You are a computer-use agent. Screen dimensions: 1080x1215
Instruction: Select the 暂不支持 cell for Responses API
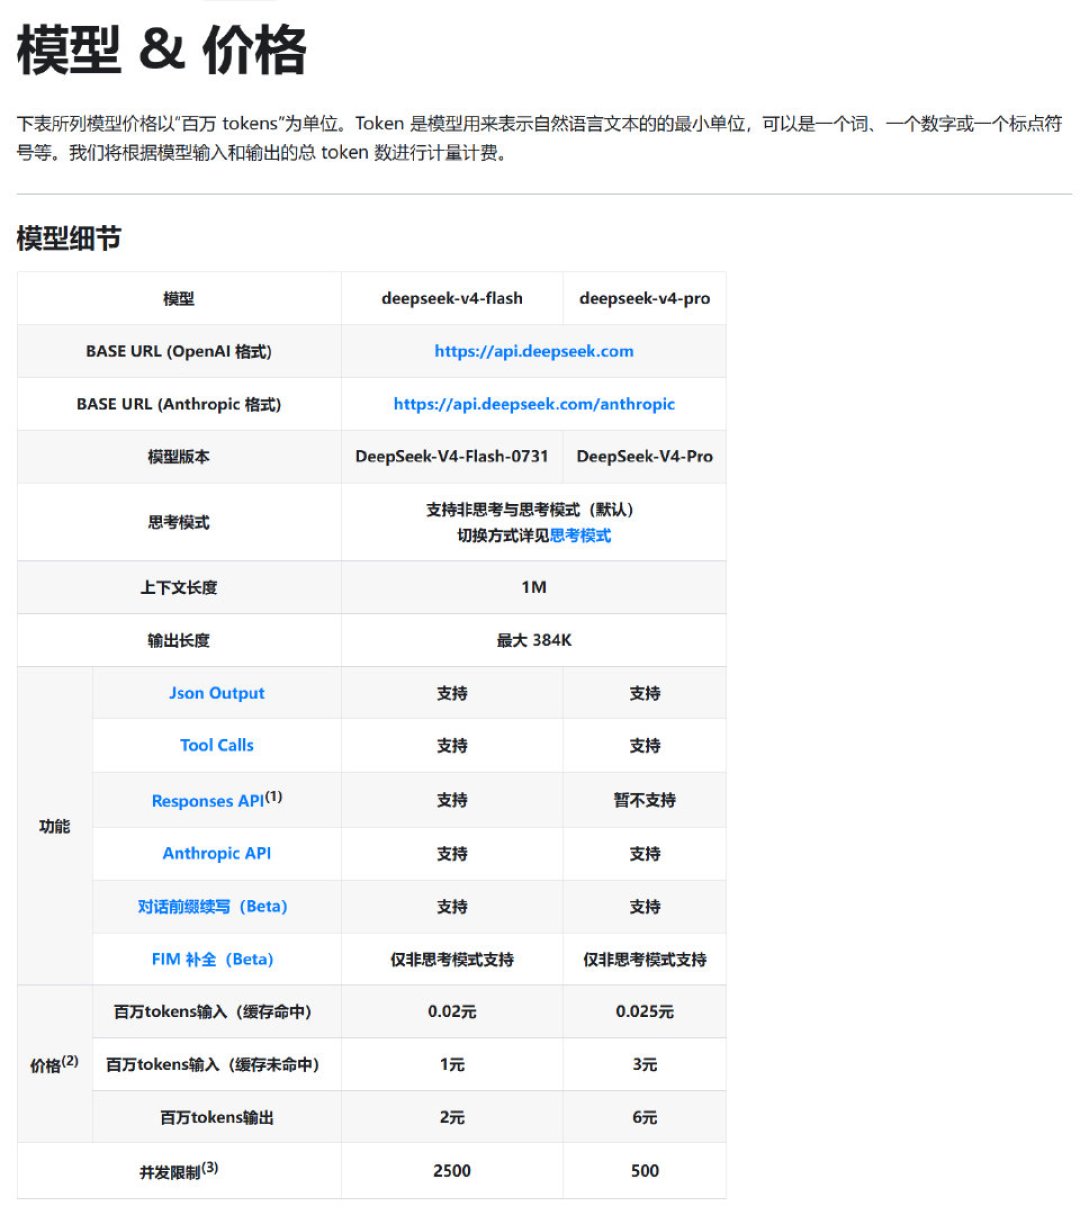(645, 800)
